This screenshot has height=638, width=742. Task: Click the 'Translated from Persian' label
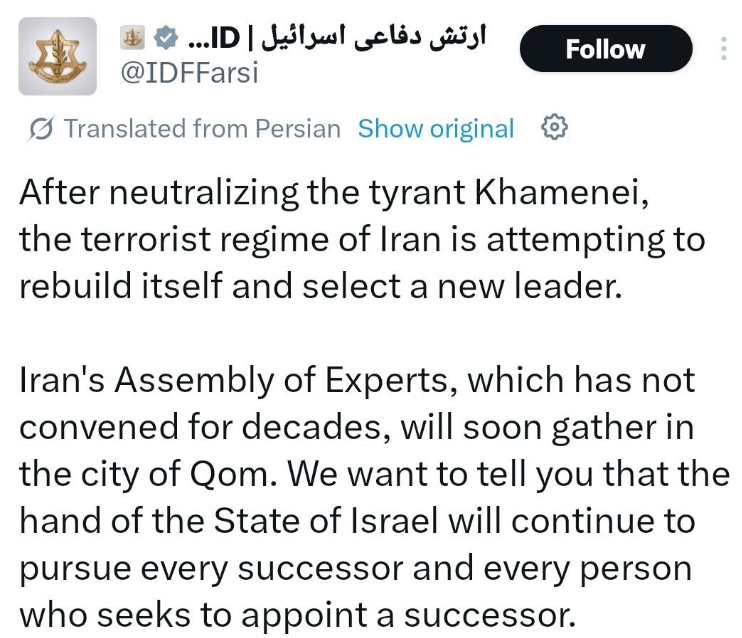click(x=201, y=129)
